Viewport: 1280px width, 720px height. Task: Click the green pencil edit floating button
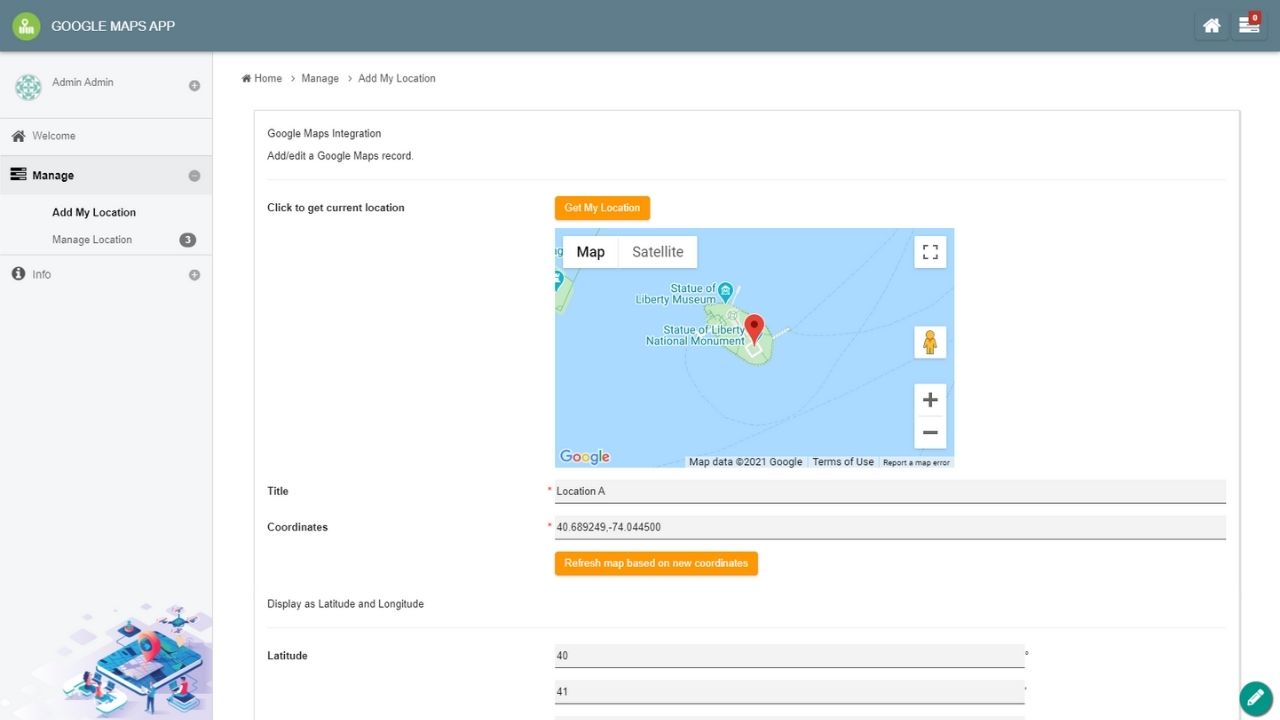tap(1255, 698)
